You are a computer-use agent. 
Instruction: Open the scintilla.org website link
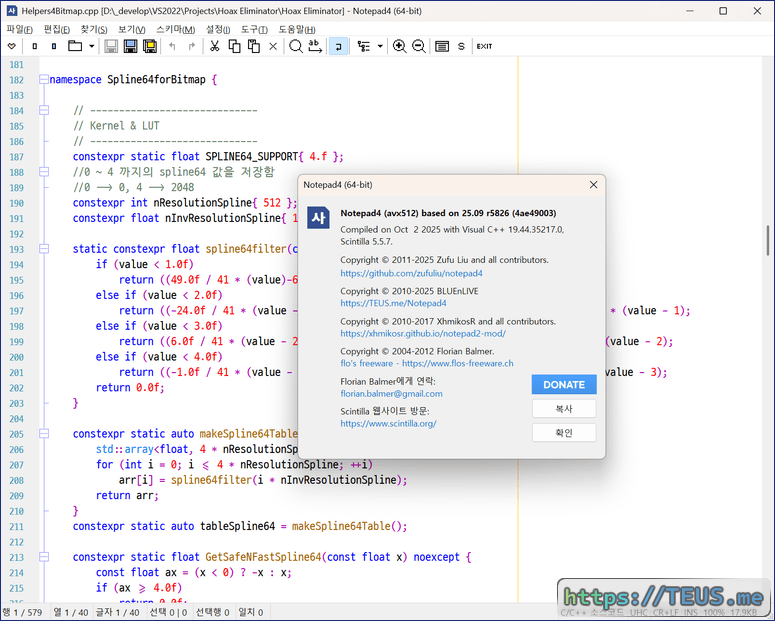pyautogui.click(x=388, y=423)
